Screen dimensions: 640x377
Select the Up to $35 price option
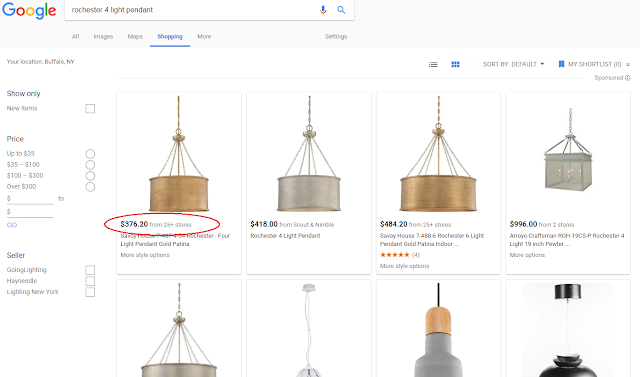90,154
